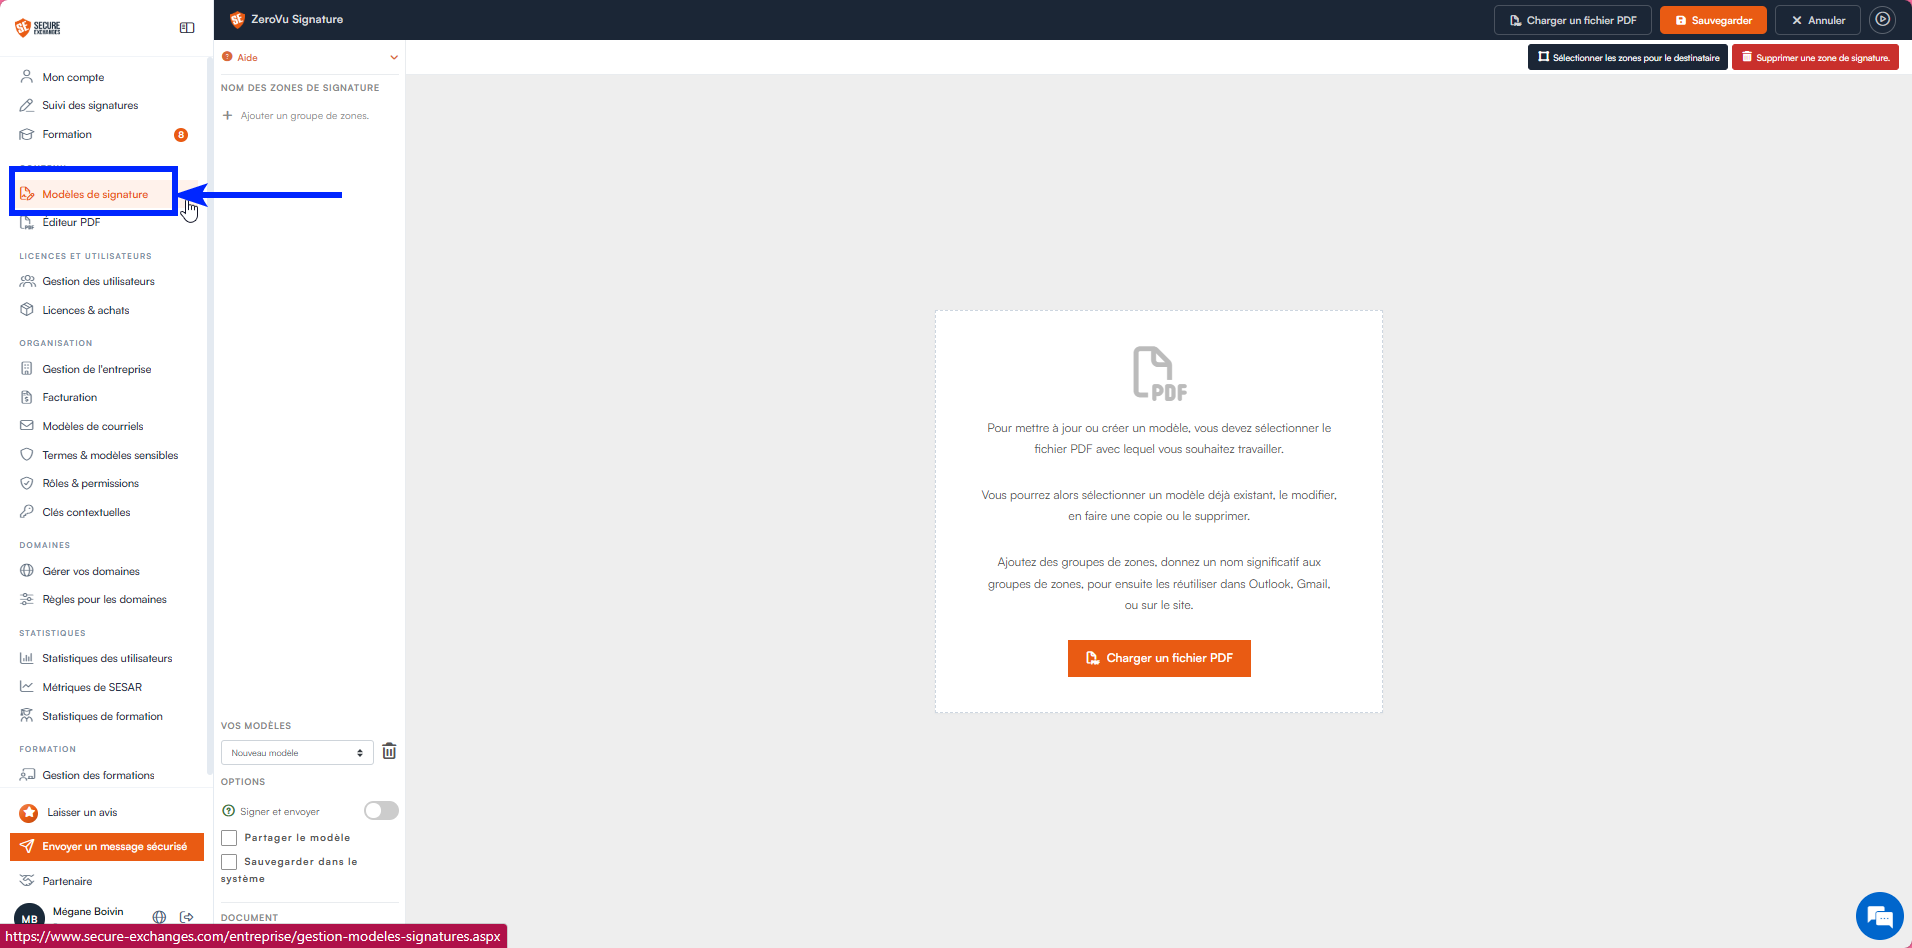Open Statistiques de formation
This screenshot has width=1912, height=948.
[x=102, y=716]
